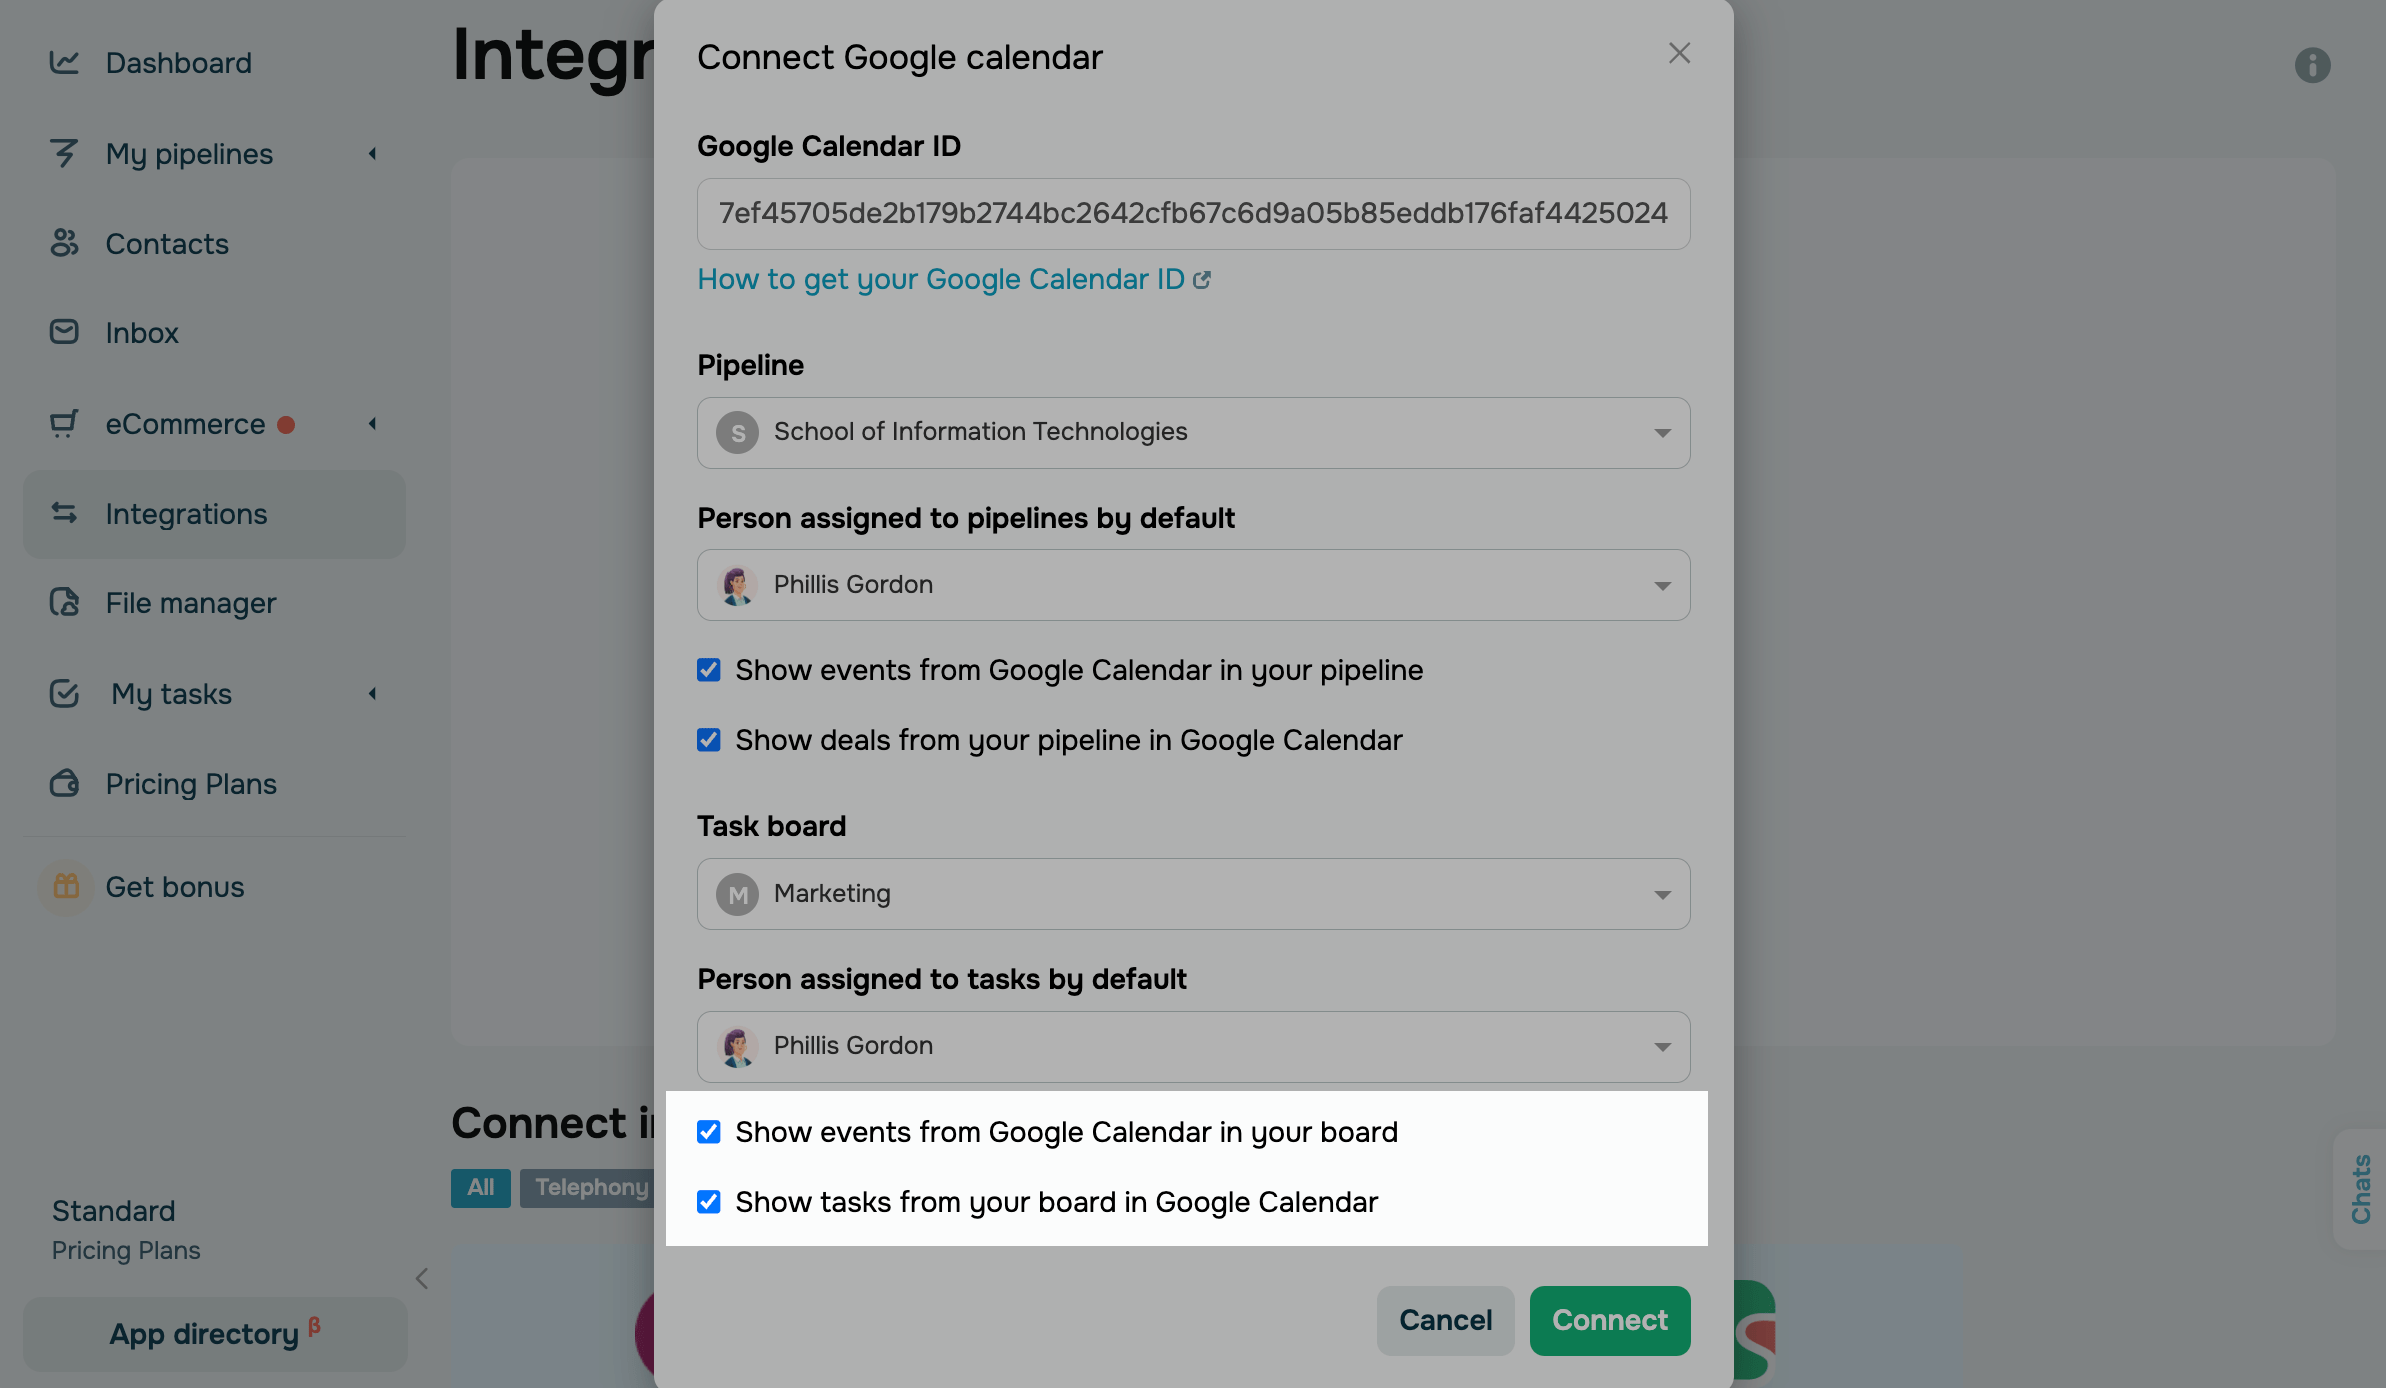The image size is (2386, 1388).
Task: Click the File manager icon
Action: (64, 602)
